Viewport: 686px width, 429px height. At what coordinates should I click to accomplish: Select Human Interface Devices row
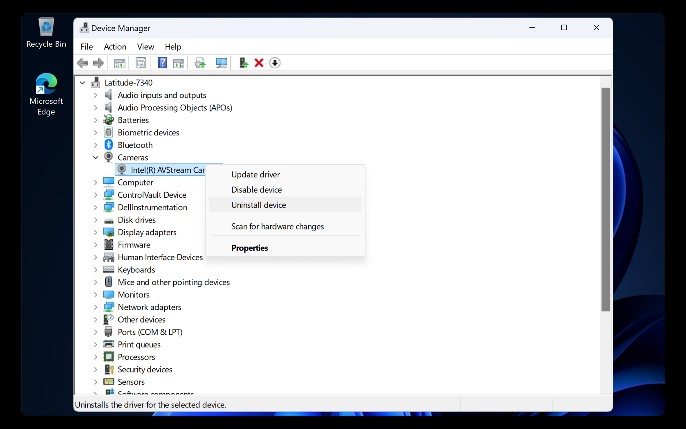[x=160, y=257]
